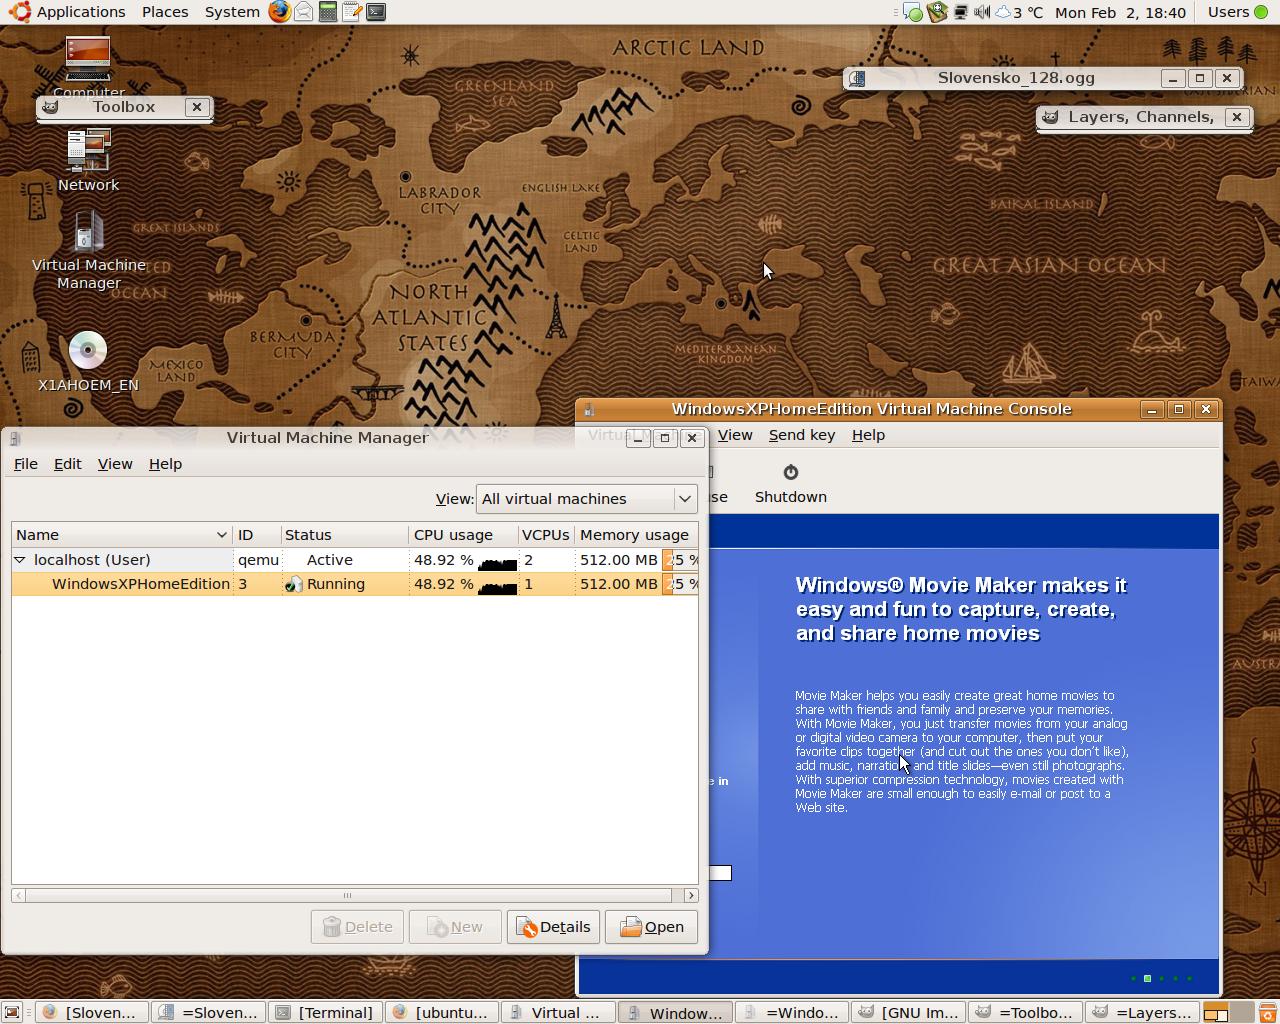Launch terminal from the top panel
This screenshot has width=1280, height=1024.
376,12
